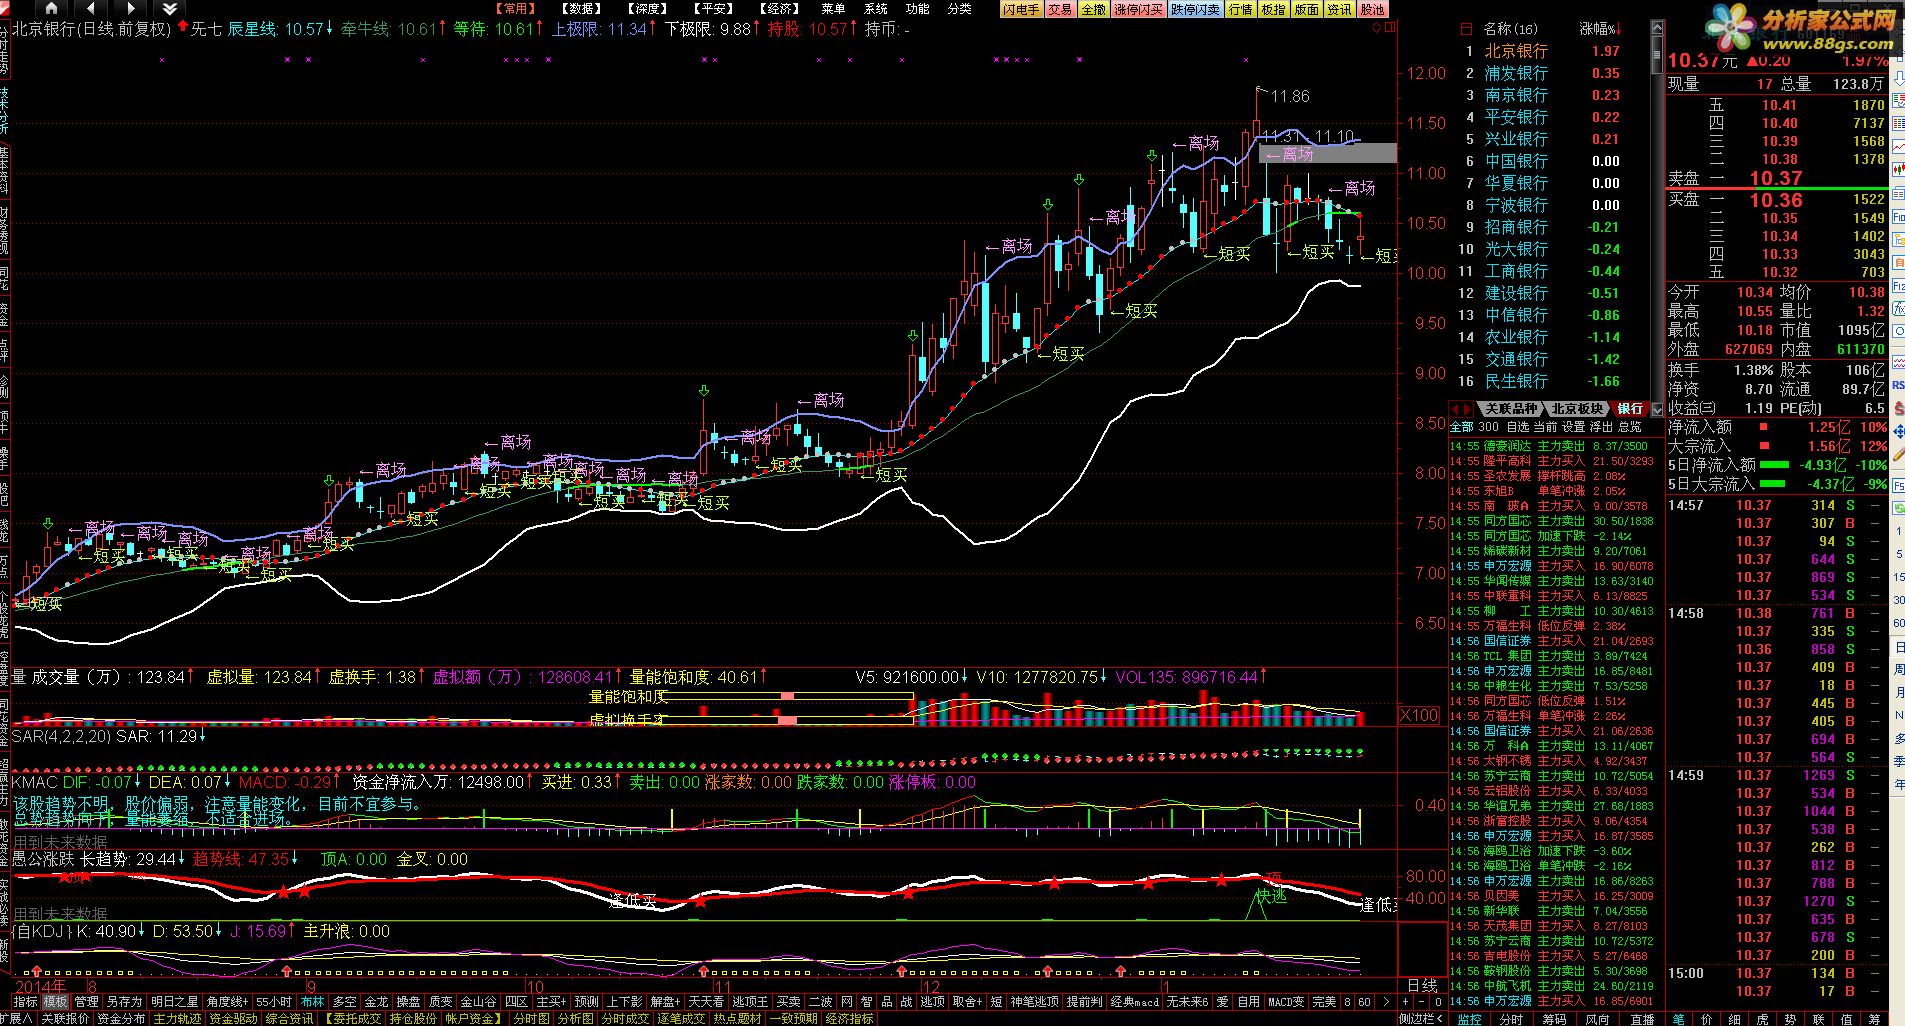
Task: Toggle 浮出 in news feed filters
Action: tap(1601, 427)
